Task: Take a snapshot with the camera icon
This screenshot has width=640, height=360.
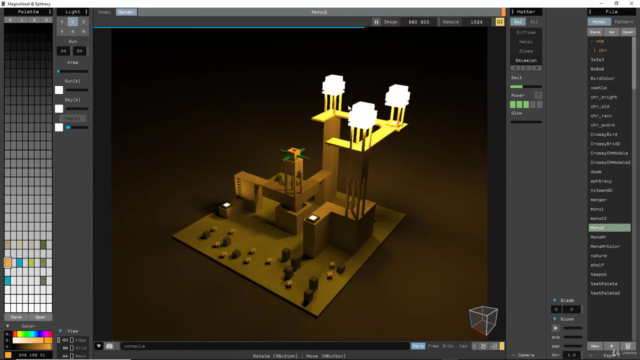Action: point(109,346)
